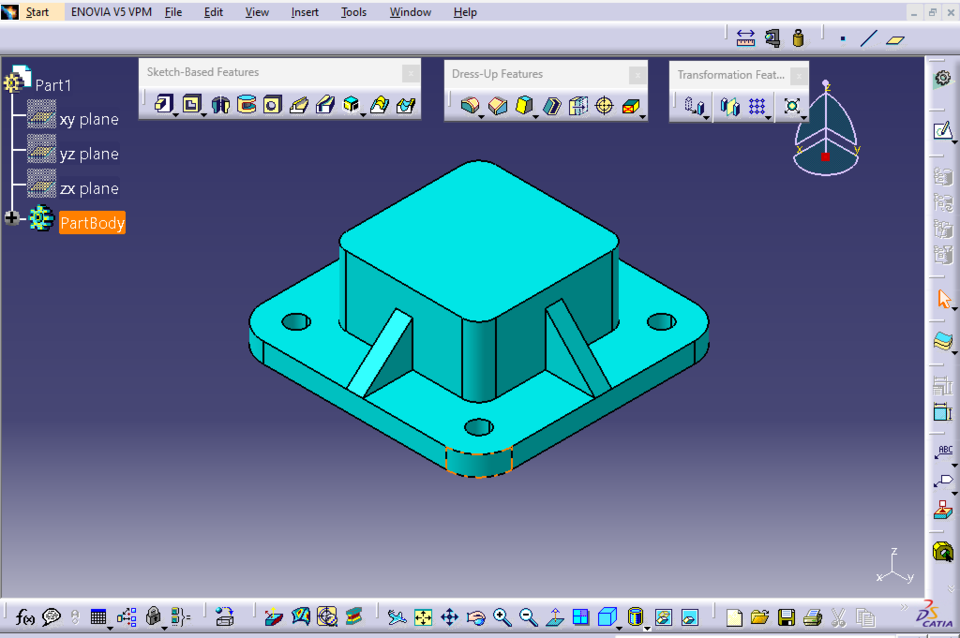Open the Insert menu
This screenshot has height=638, width=960.
(305, 12)
